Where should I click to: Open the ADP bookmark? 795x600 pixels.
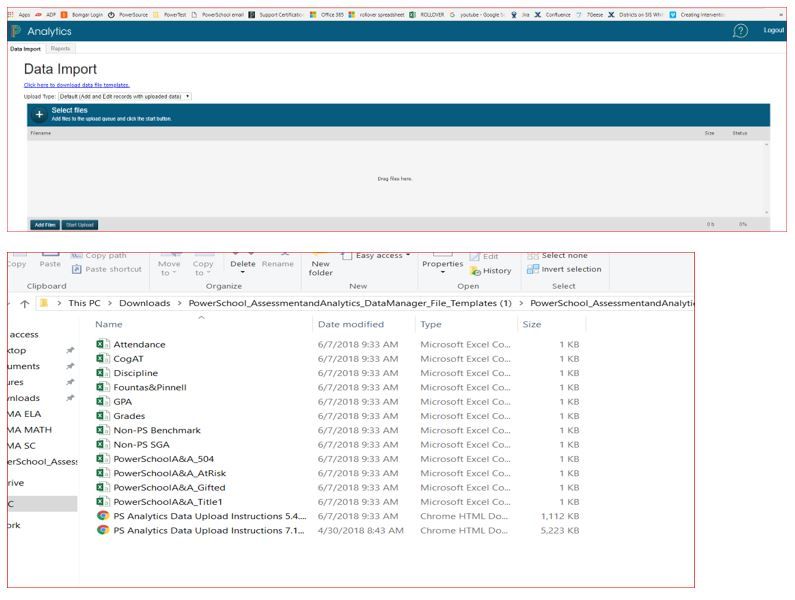point(45,15)
